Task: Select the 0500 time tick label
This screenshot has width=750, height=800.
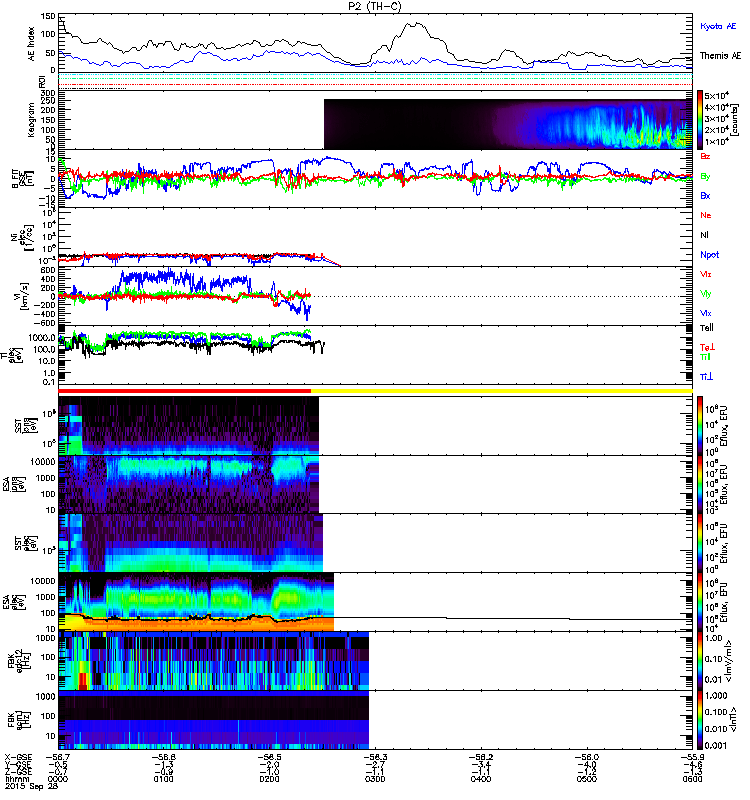Action: pyautogui.click(x=587, y=779)
